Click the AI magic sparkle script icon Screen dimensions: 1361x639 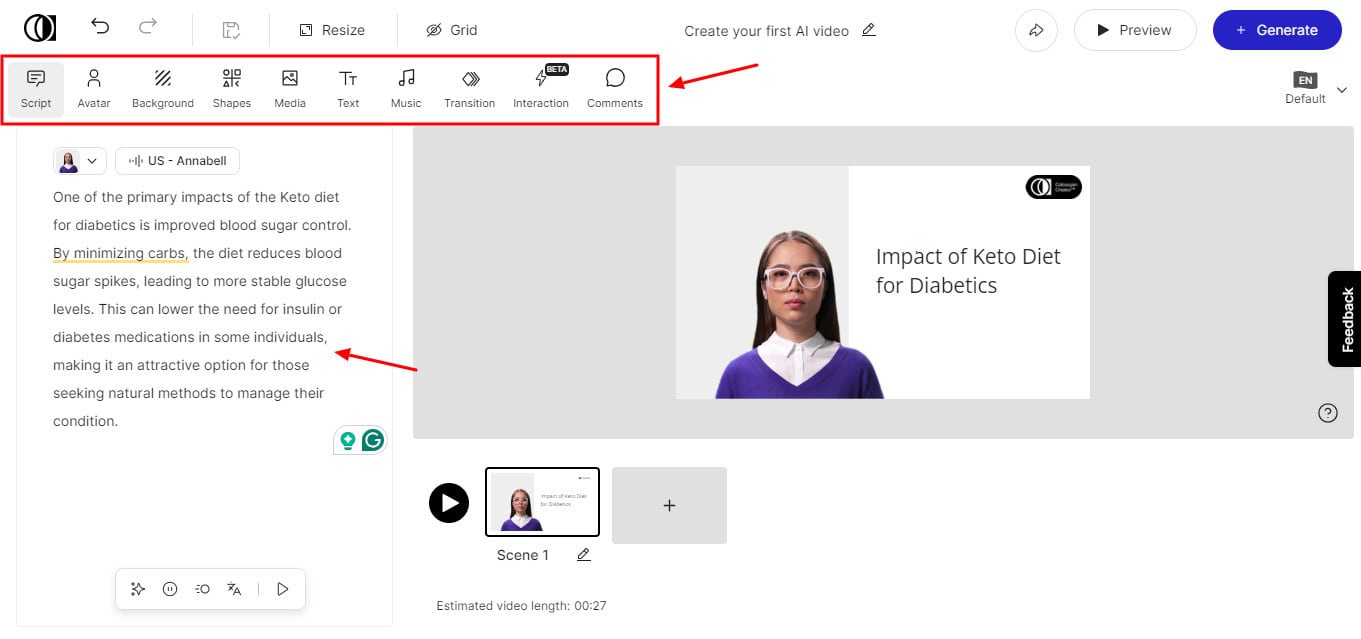click(138, 589)
